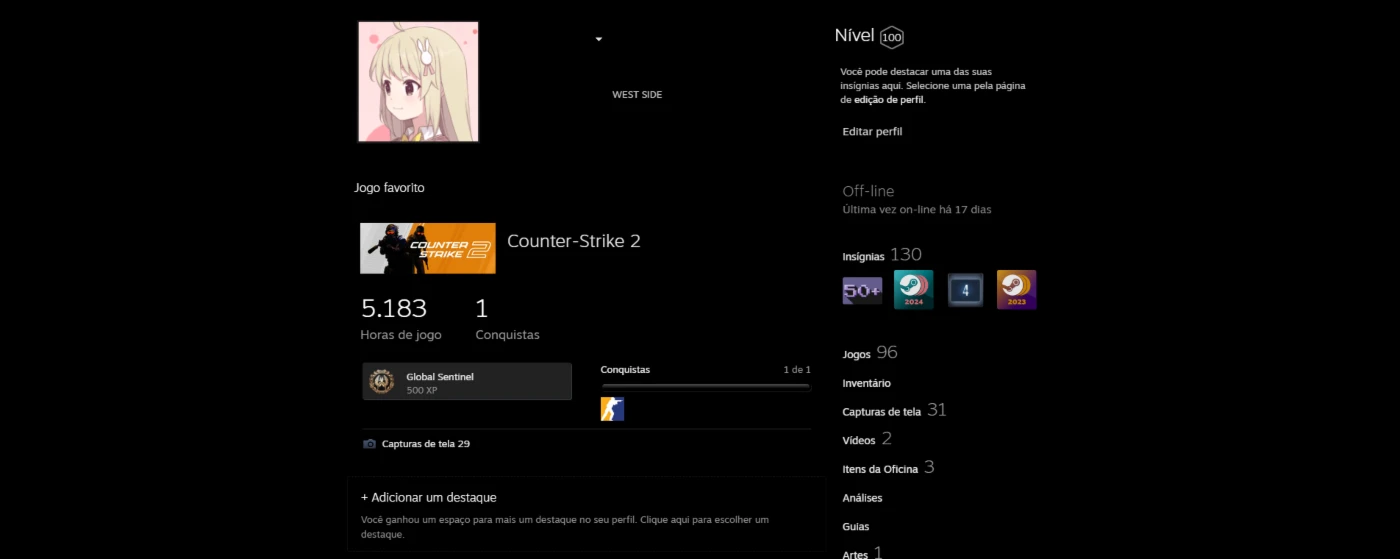
Task: Click the level 100 badge icon
Action: click(x=892, y=38)
